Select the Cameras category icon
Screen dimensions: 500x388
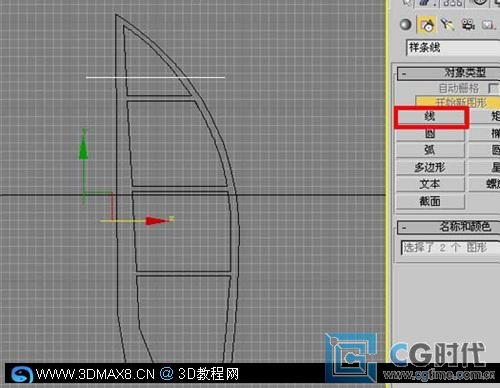point(468,24)
